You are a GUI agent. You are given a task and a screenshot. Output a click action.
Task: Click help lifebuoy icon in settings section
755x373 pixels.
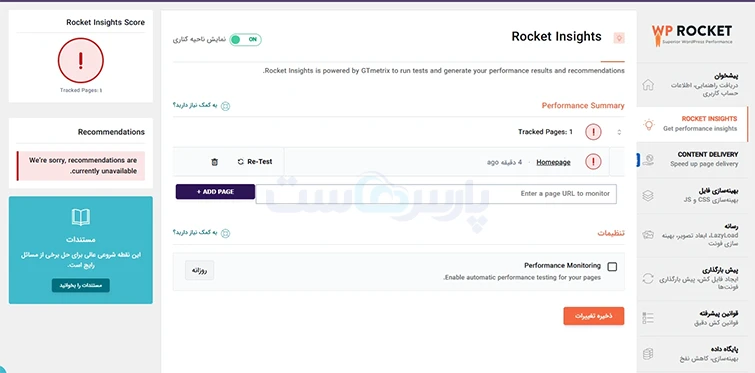(225, 233)
